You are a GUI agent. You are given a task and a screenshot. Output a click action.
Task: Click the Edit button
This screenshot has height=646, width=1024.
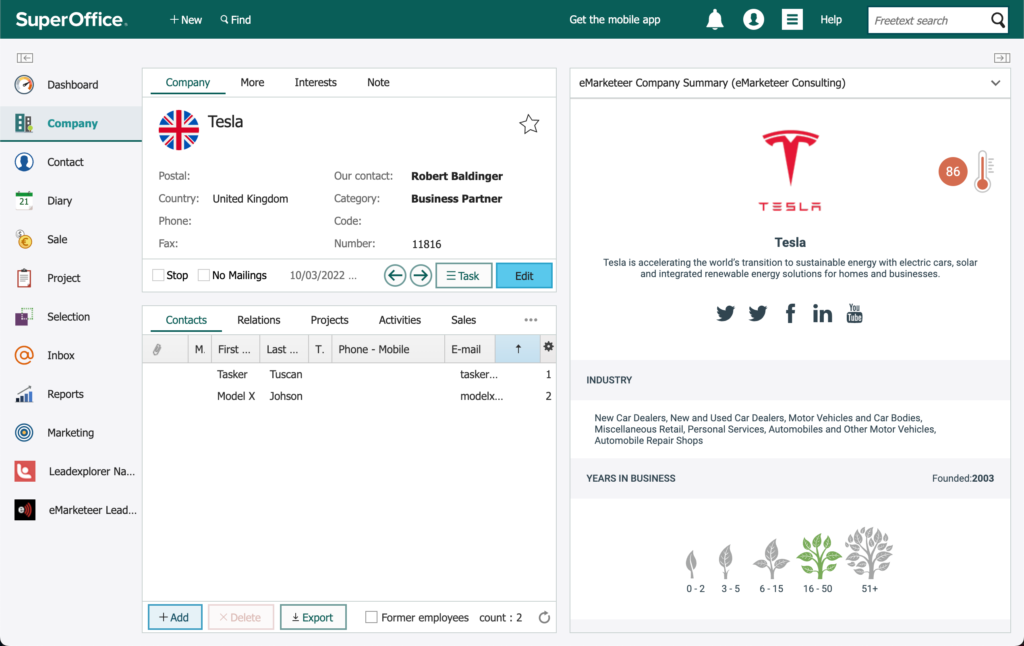[x=524, y=276]
